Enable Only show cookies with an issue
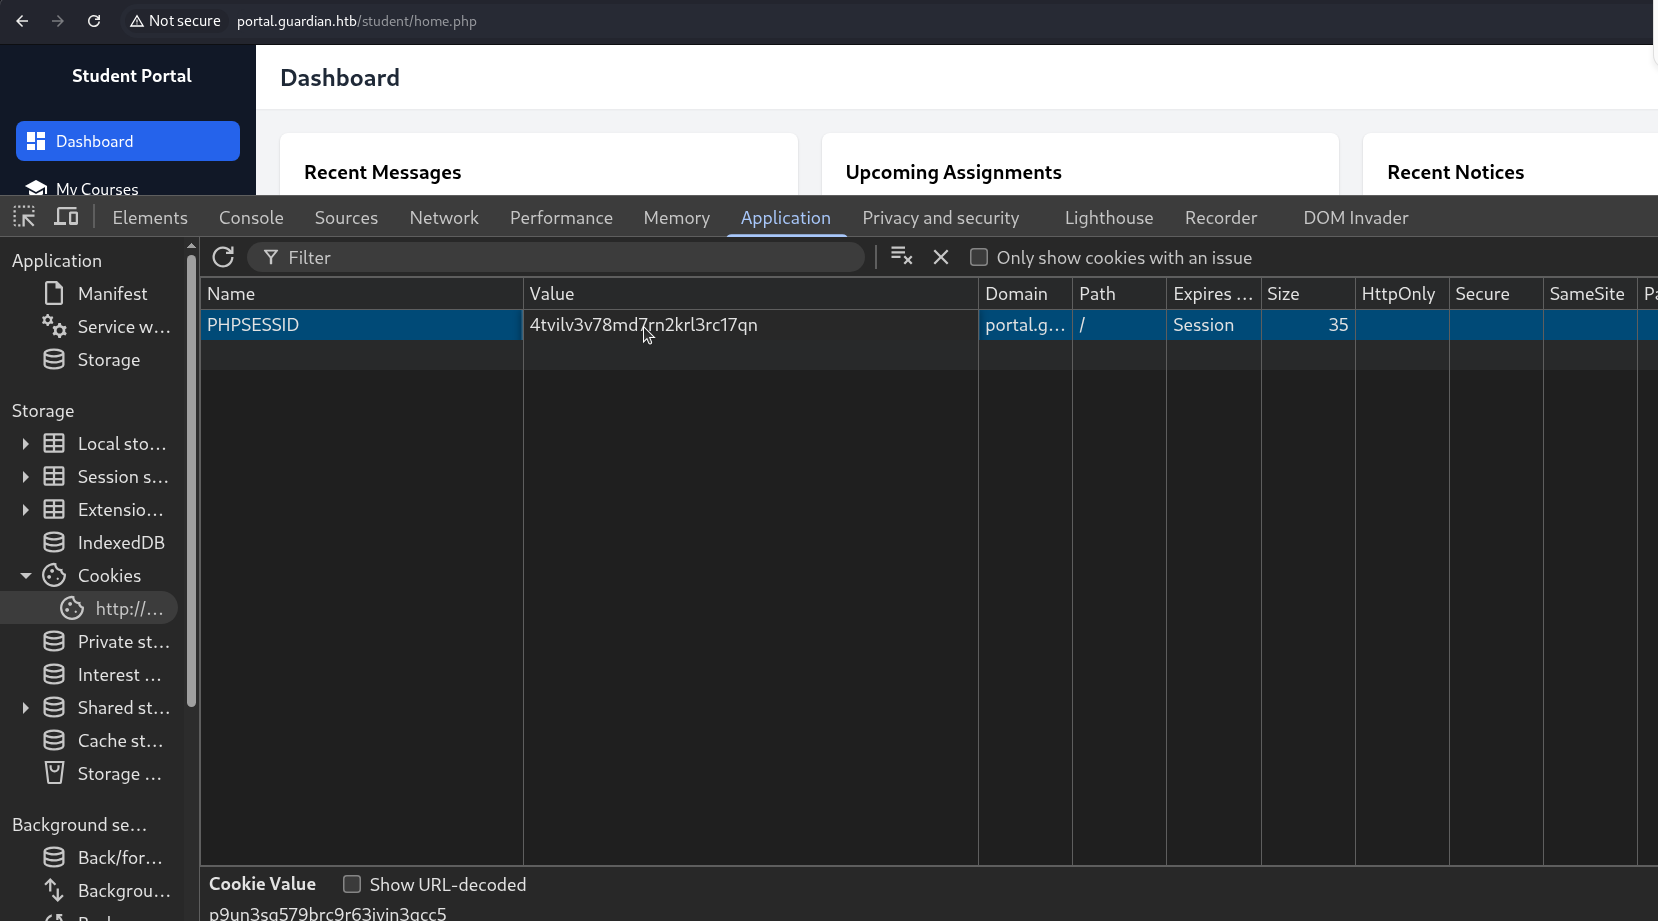This screenshot has height=921, width=1658. point(979,258)
